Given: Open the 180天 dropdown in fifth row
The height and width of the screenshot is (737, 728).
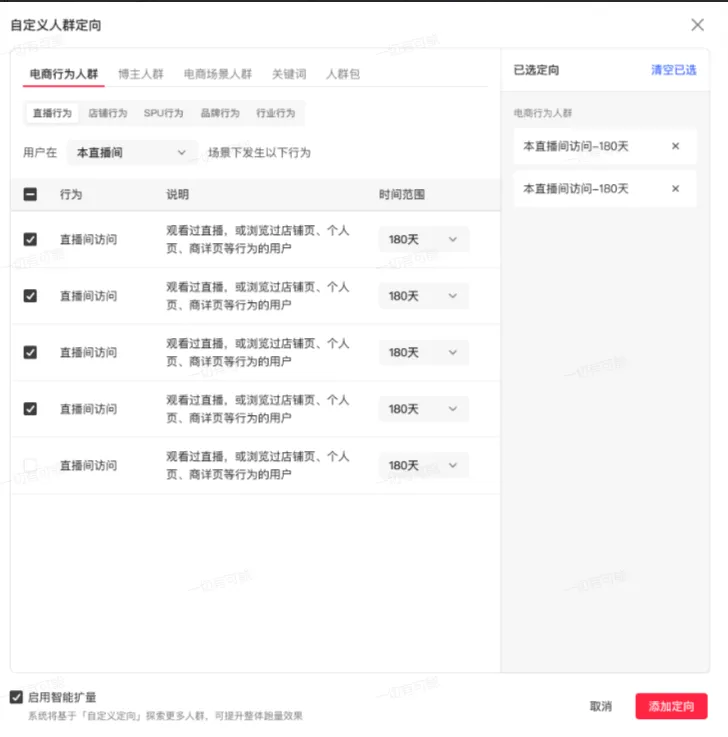Looking at the screenshot, I should (x=423, y=465).
